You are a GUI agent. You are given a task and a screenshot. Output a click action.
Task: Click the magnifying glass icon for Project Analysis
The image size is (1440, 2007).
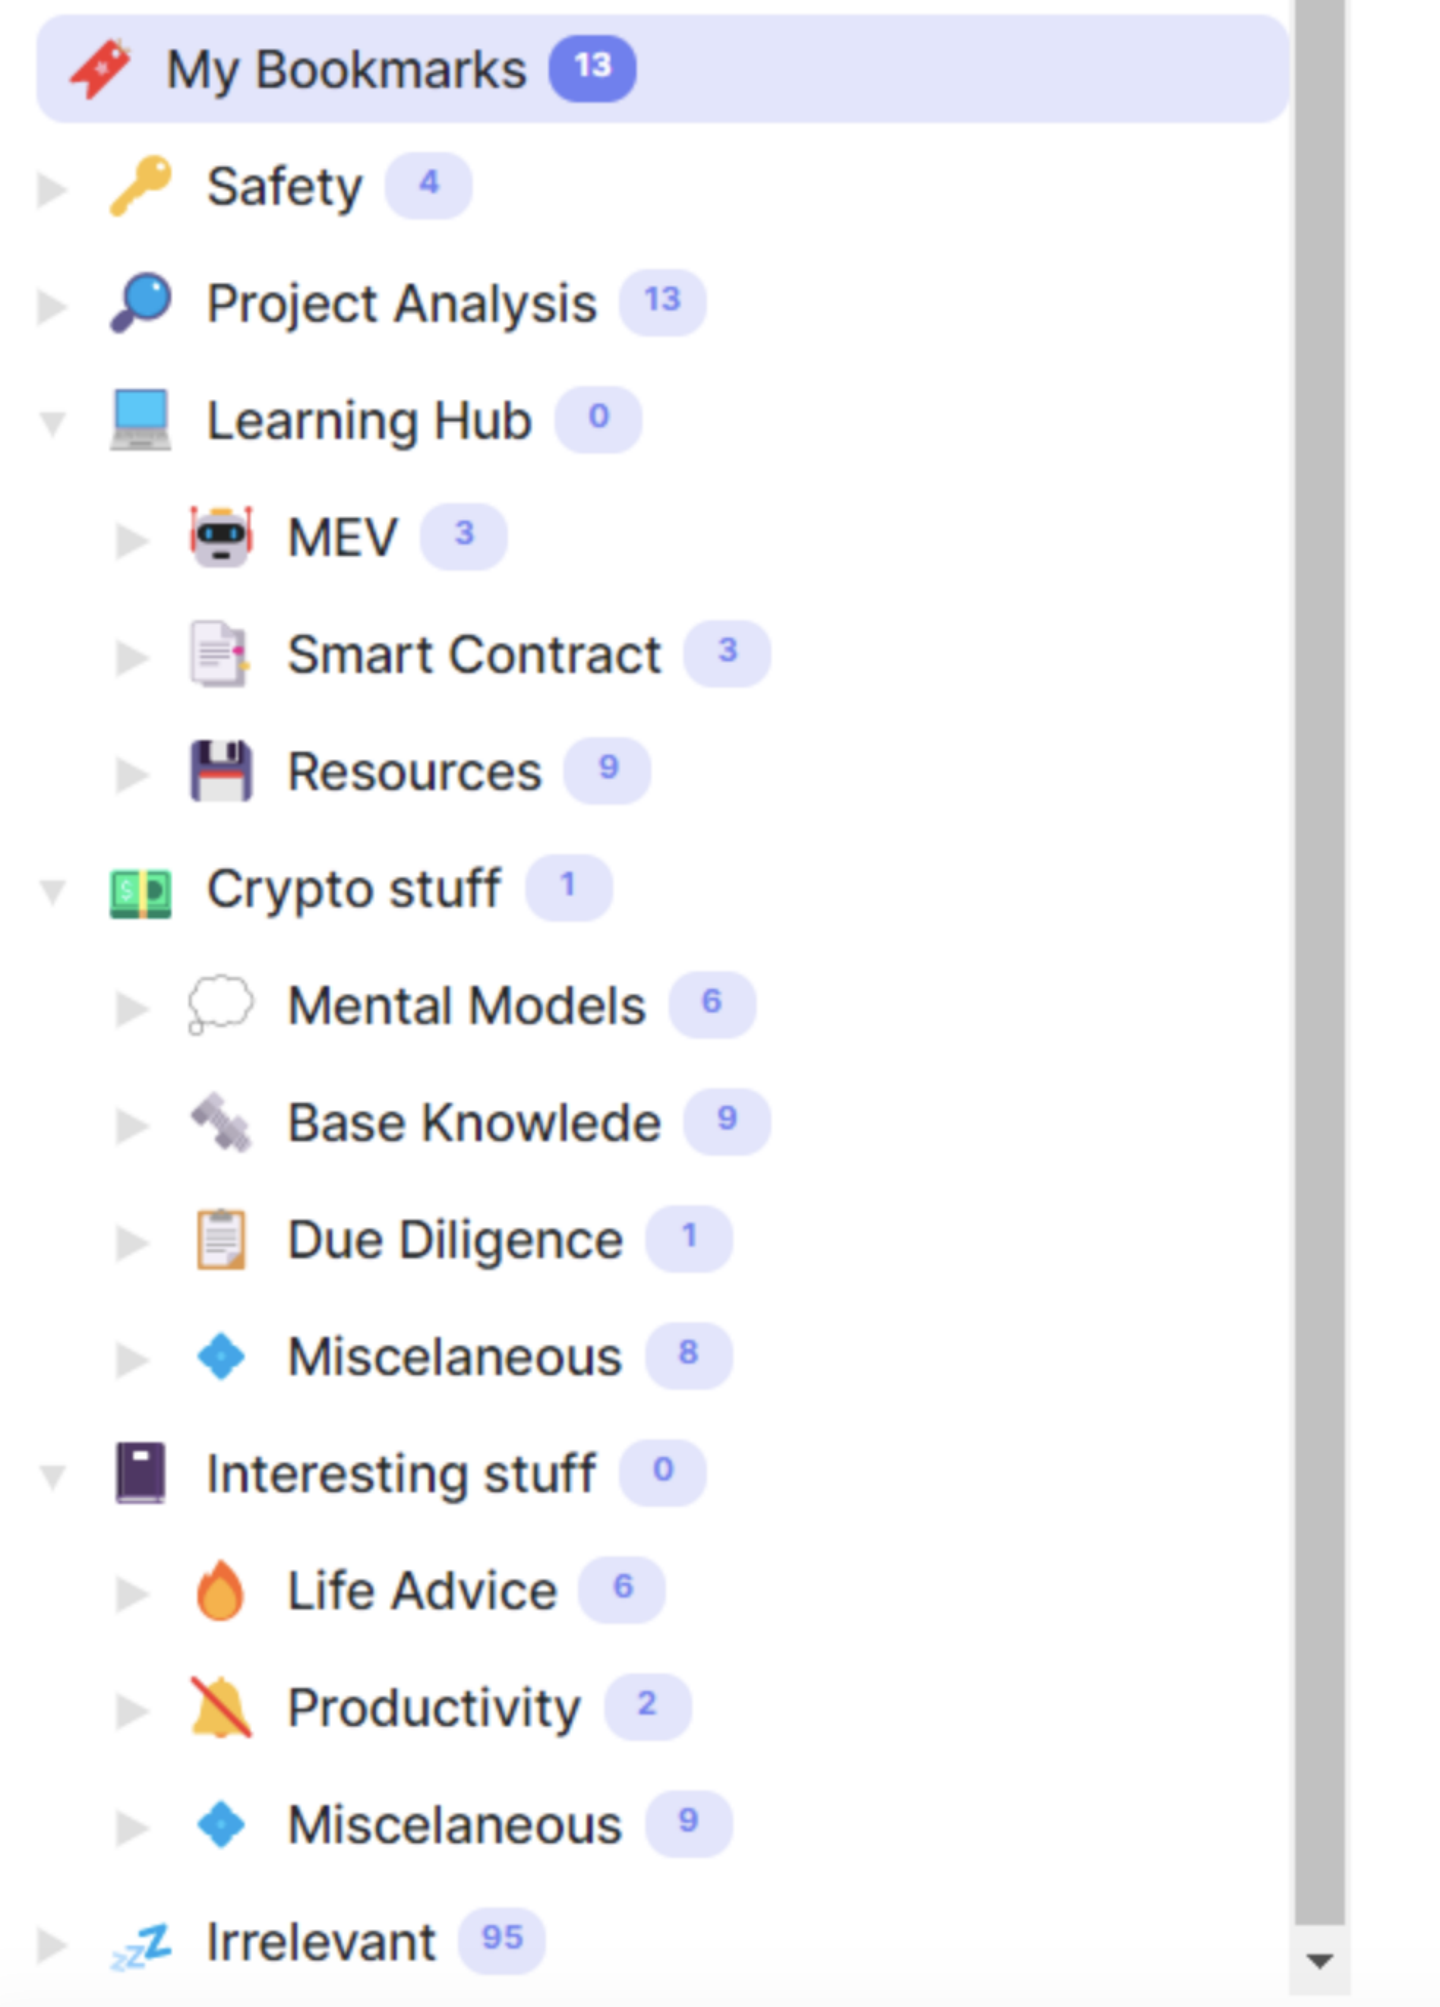[140, 303]
